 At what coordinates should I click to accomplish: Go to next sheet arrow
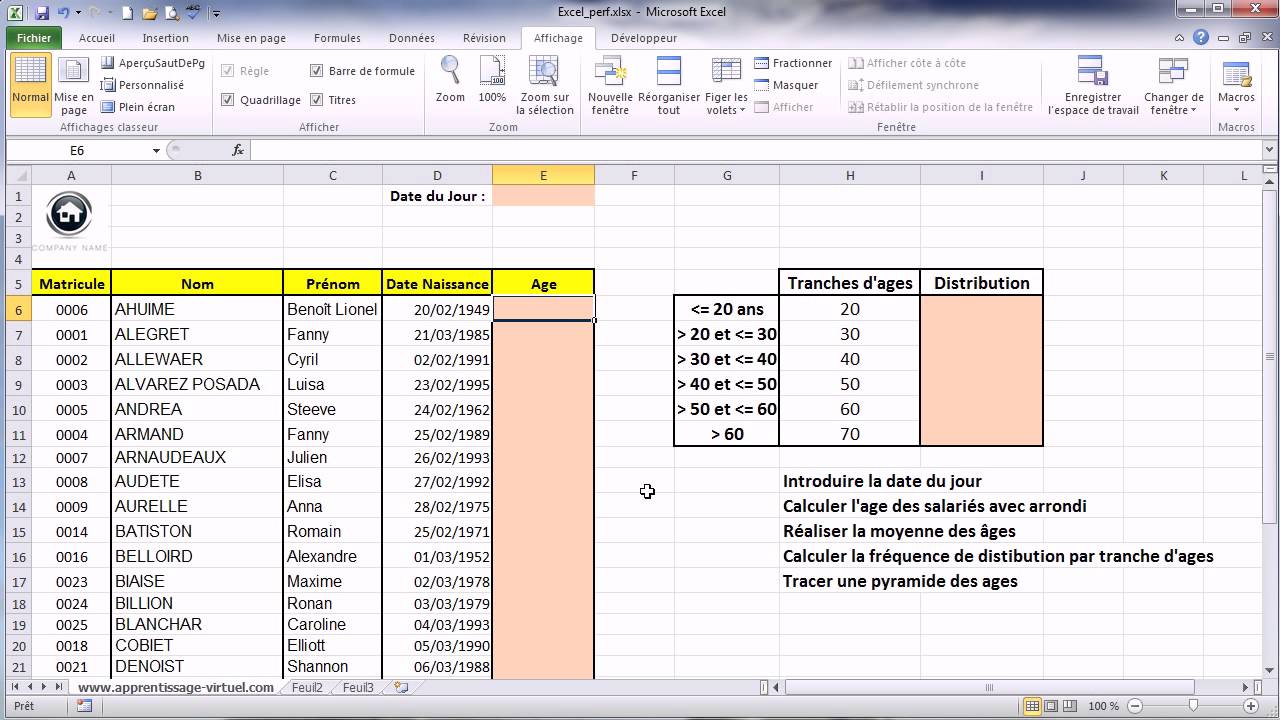coord(45,688)
